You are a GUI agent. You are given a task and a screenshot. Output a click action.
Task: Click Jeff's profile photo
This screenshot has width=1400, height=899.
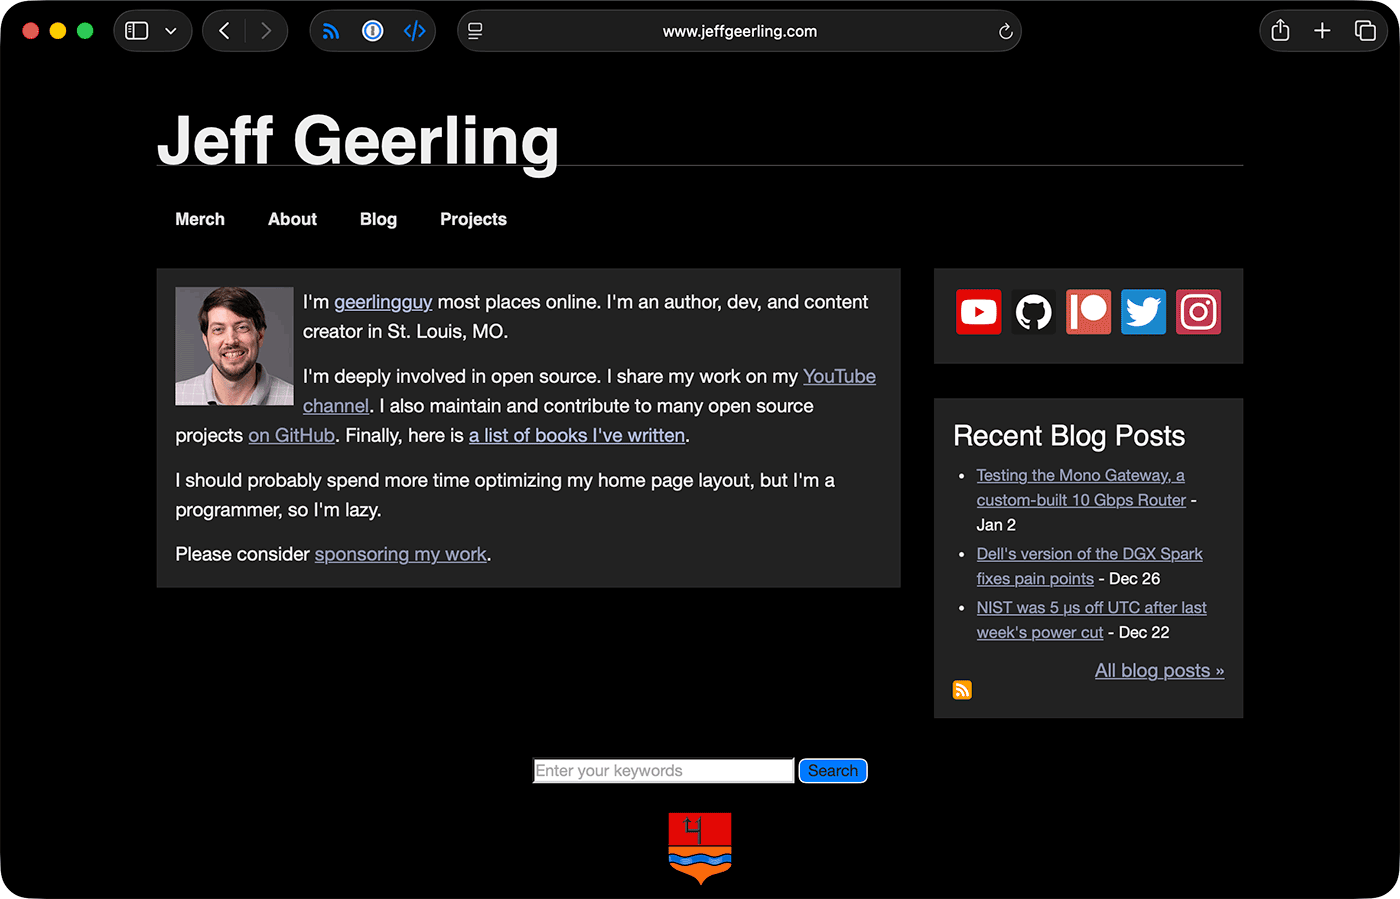pyautogui.click(x=234, y=346)
